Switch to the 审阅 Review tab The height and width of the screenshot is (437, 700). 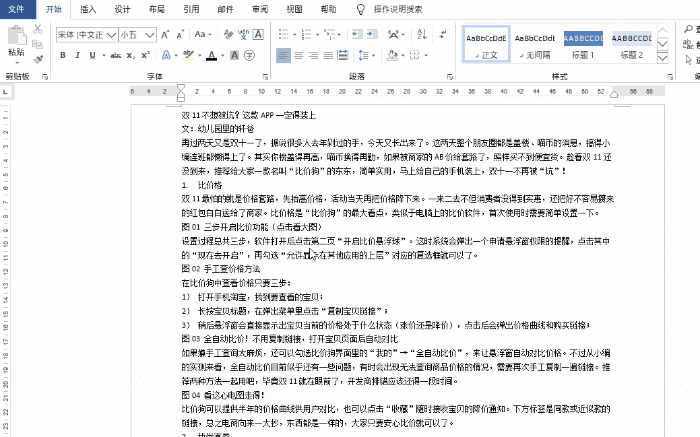click(260, 9)
